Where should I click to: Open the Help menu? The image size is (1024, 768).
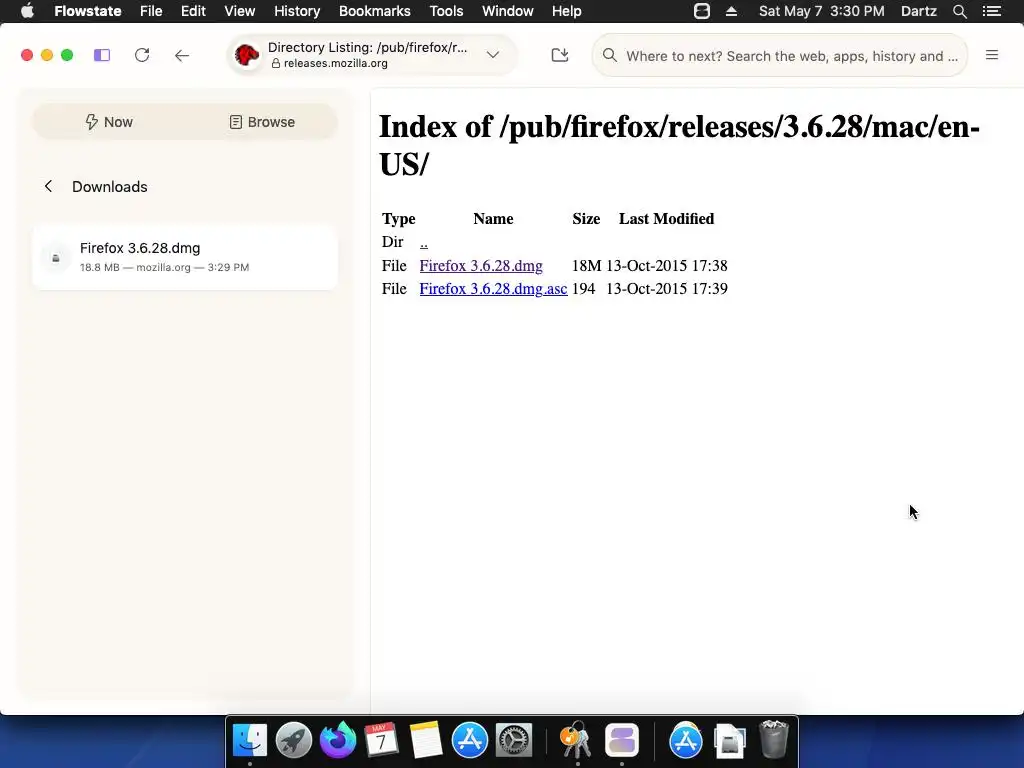[566, 11]
